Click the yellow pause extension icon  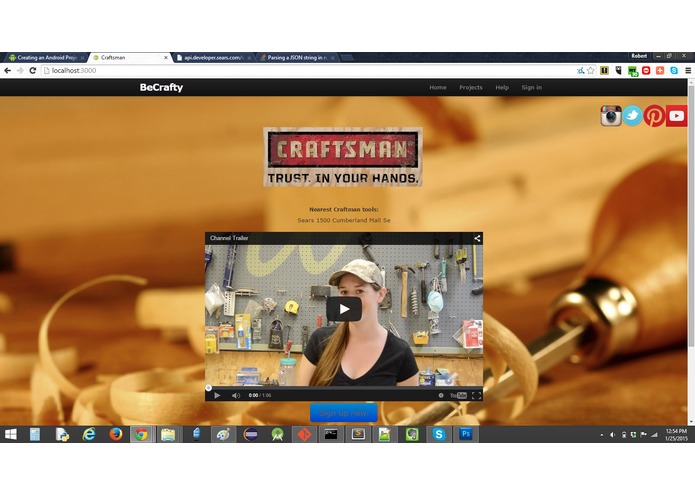(x=604, y=70)
